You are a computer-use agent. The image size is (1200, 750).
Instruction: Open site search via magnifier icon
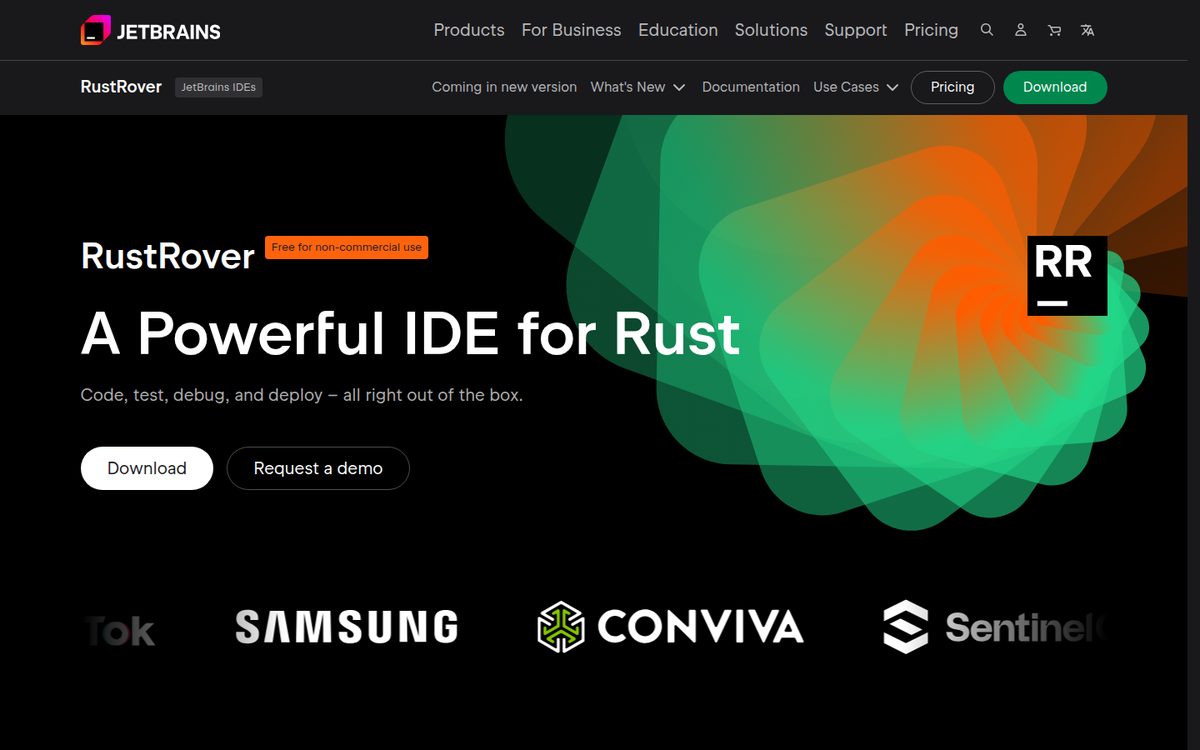(x=987, y=30)
